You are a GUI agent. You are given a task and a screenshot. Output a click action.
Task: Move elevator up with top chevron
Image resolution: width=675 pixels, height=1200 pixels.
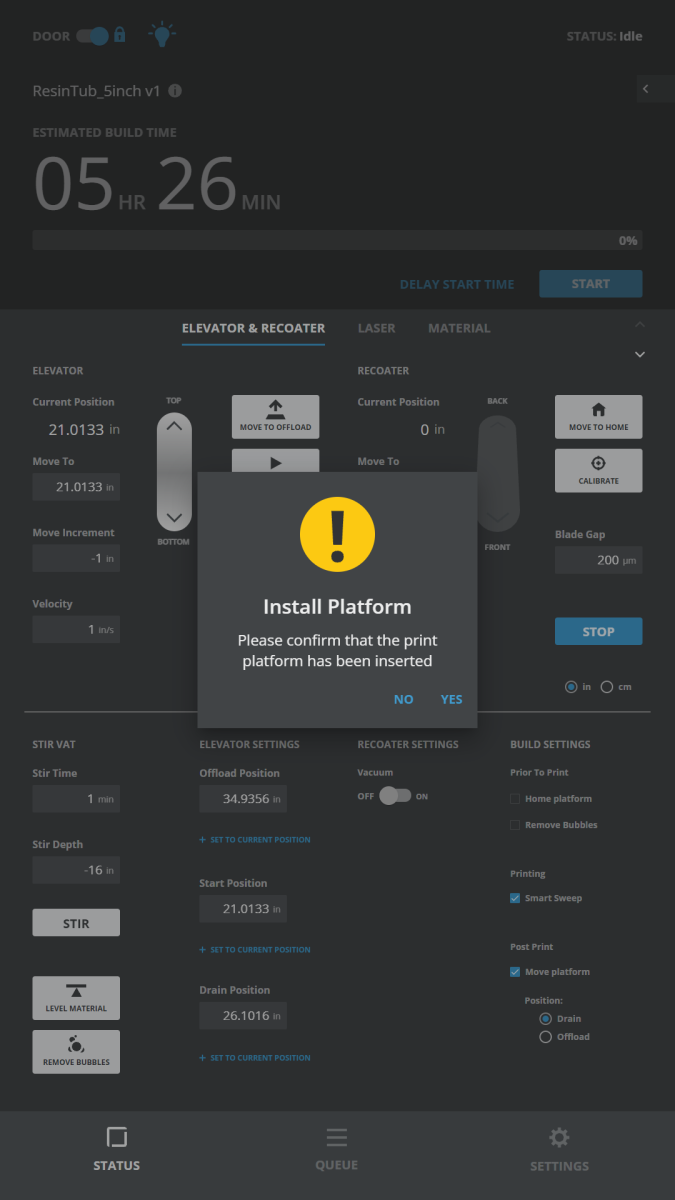tap(174, 427)
